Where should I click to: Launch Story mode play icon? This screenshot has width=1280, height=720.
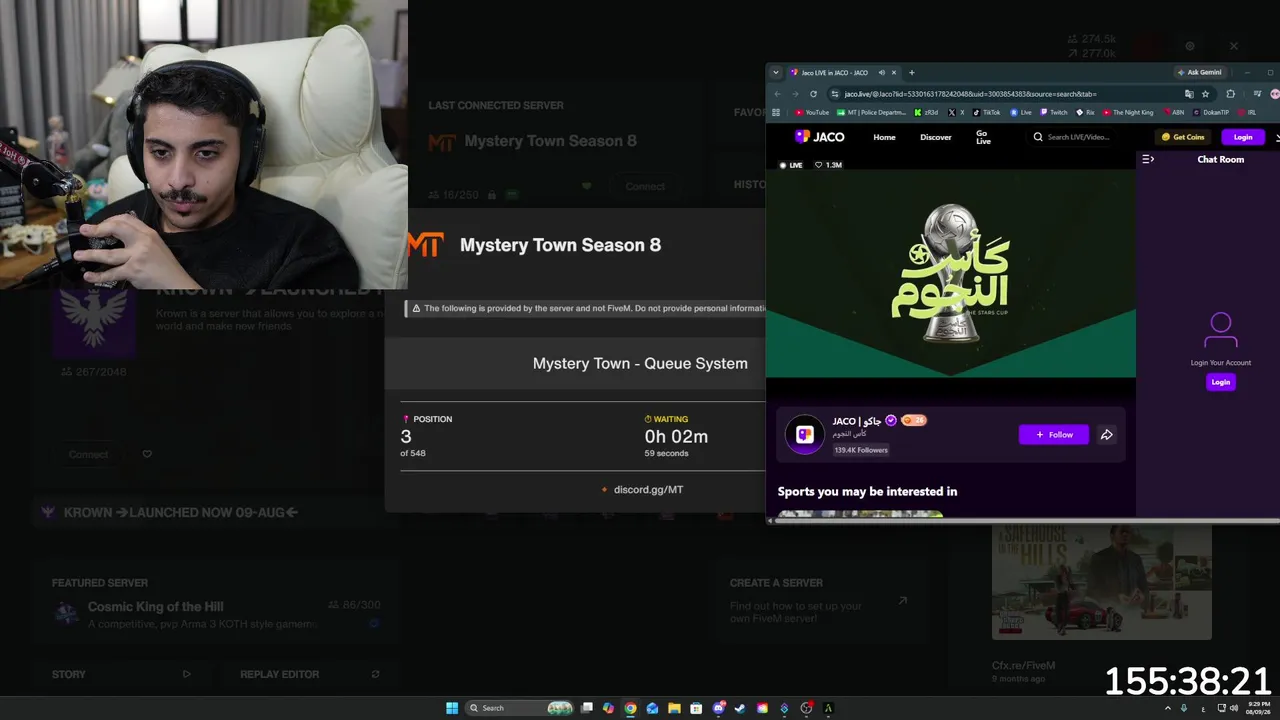[x=186, y=674]
